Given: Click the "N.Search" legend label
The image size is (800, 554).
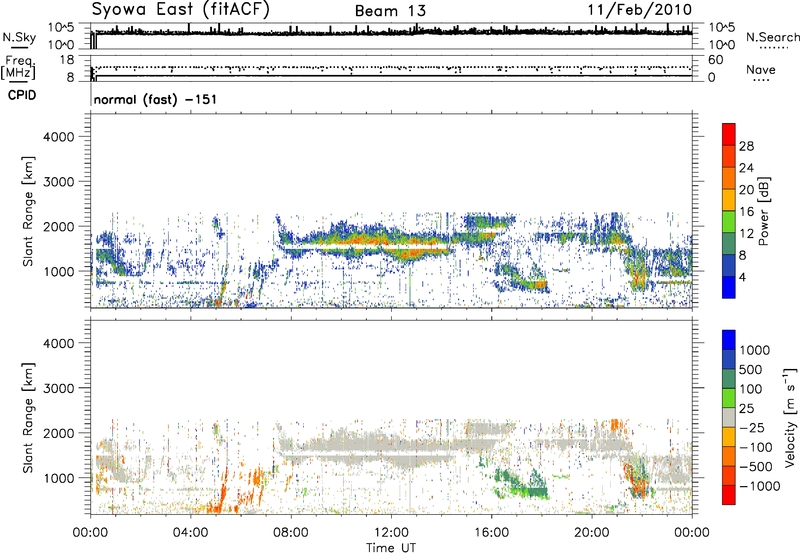Looking at the screenshot, I should point(773,37).
